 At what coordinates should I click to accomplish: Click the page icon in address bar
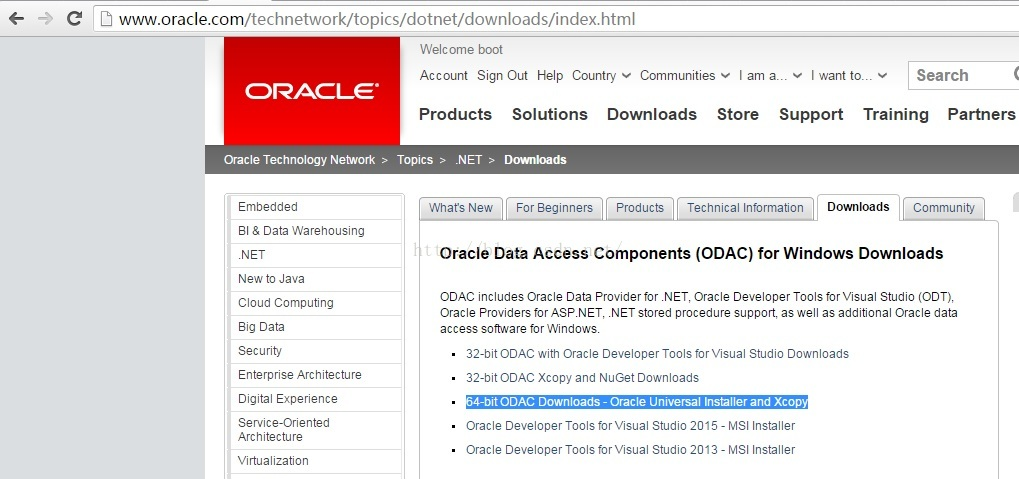pyautogui.click(x=106, y=19)
